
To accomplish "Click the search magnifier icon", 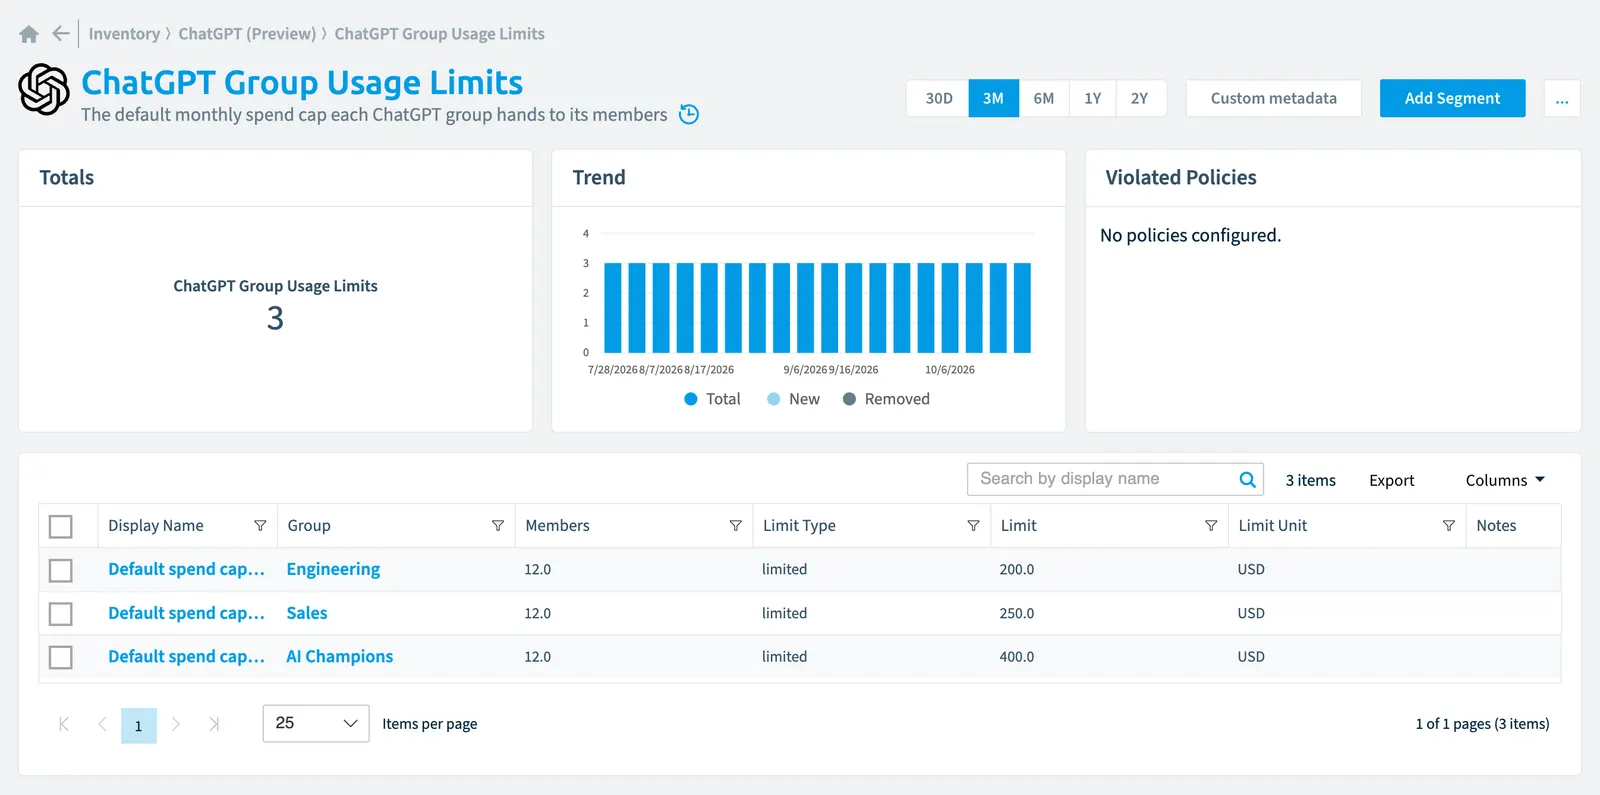I will pyautogui.click(x=1247, y=479).
